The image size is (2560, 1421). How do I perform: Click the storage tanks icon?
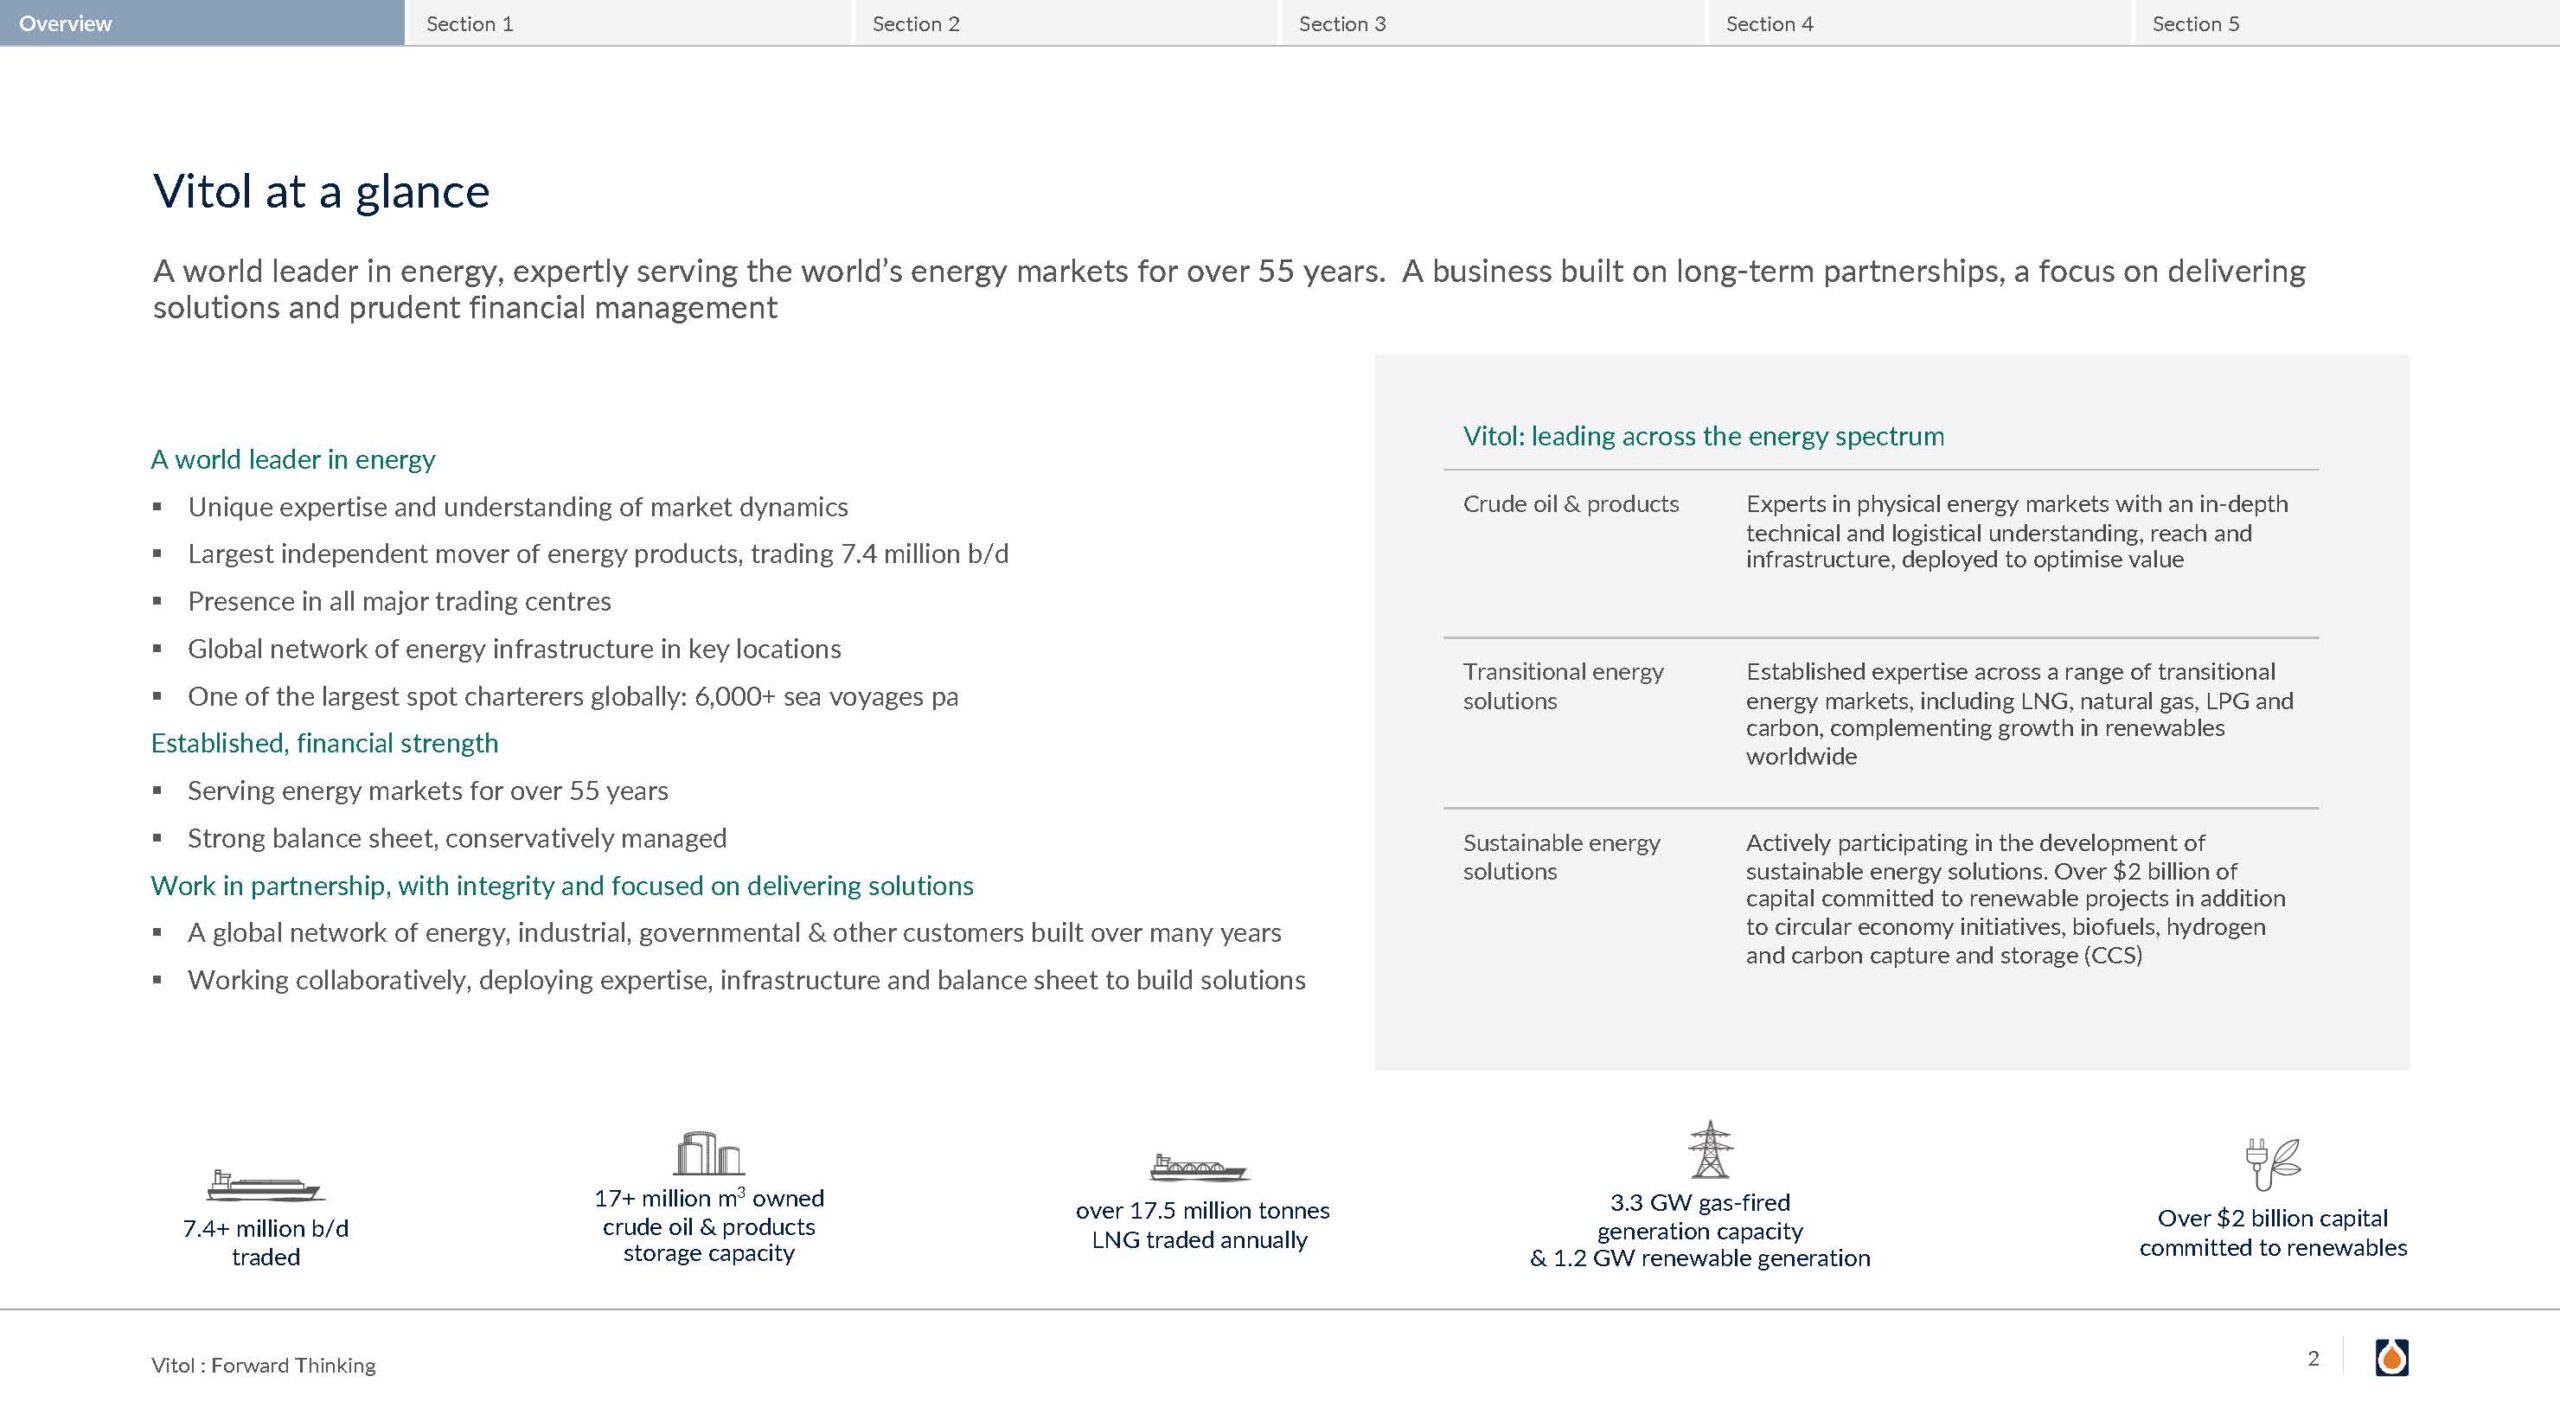(708, 1153)
